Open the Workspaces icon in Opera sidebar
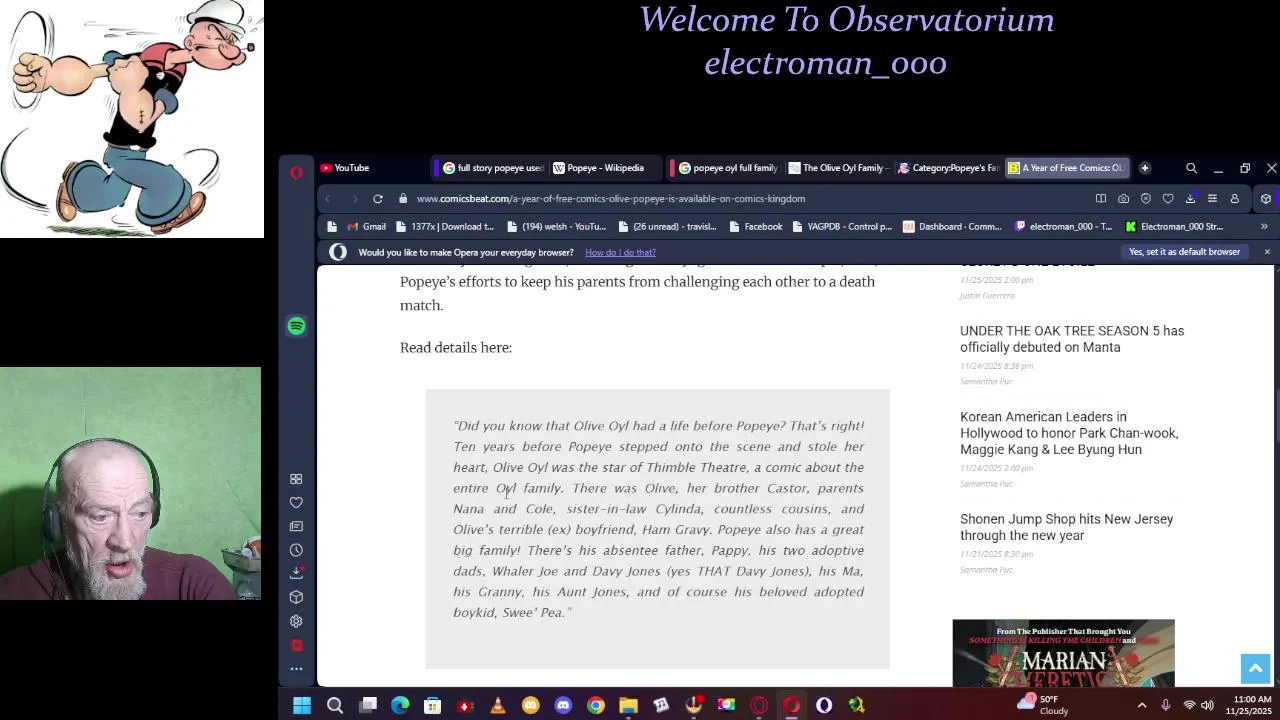This screenshot has height=720, width=1280. pos(296,479)
